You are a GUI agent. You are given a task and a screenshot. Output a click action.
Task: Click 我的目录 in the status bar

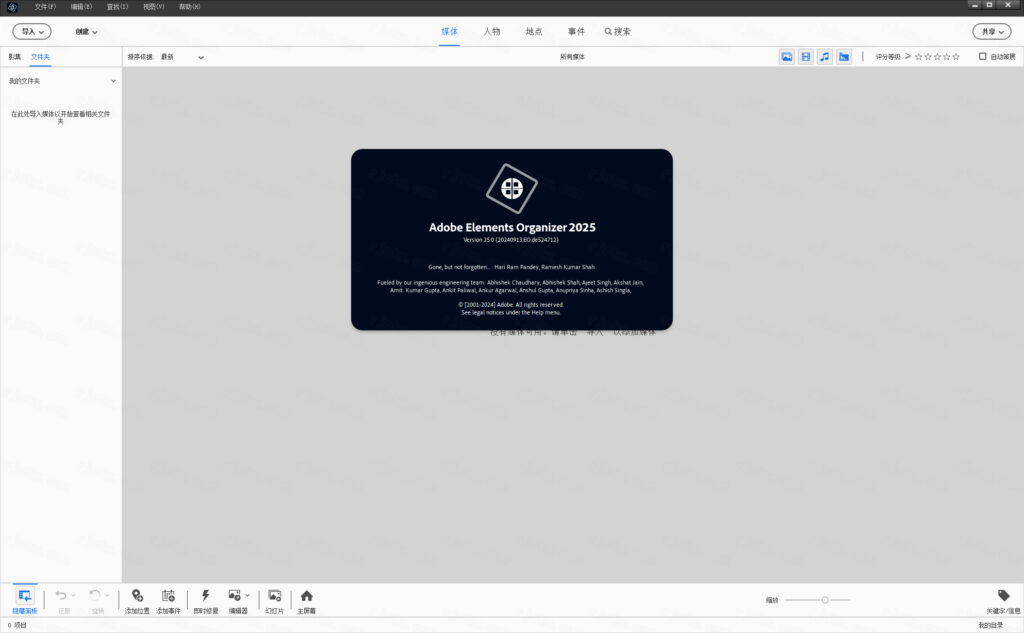point(991,625)
